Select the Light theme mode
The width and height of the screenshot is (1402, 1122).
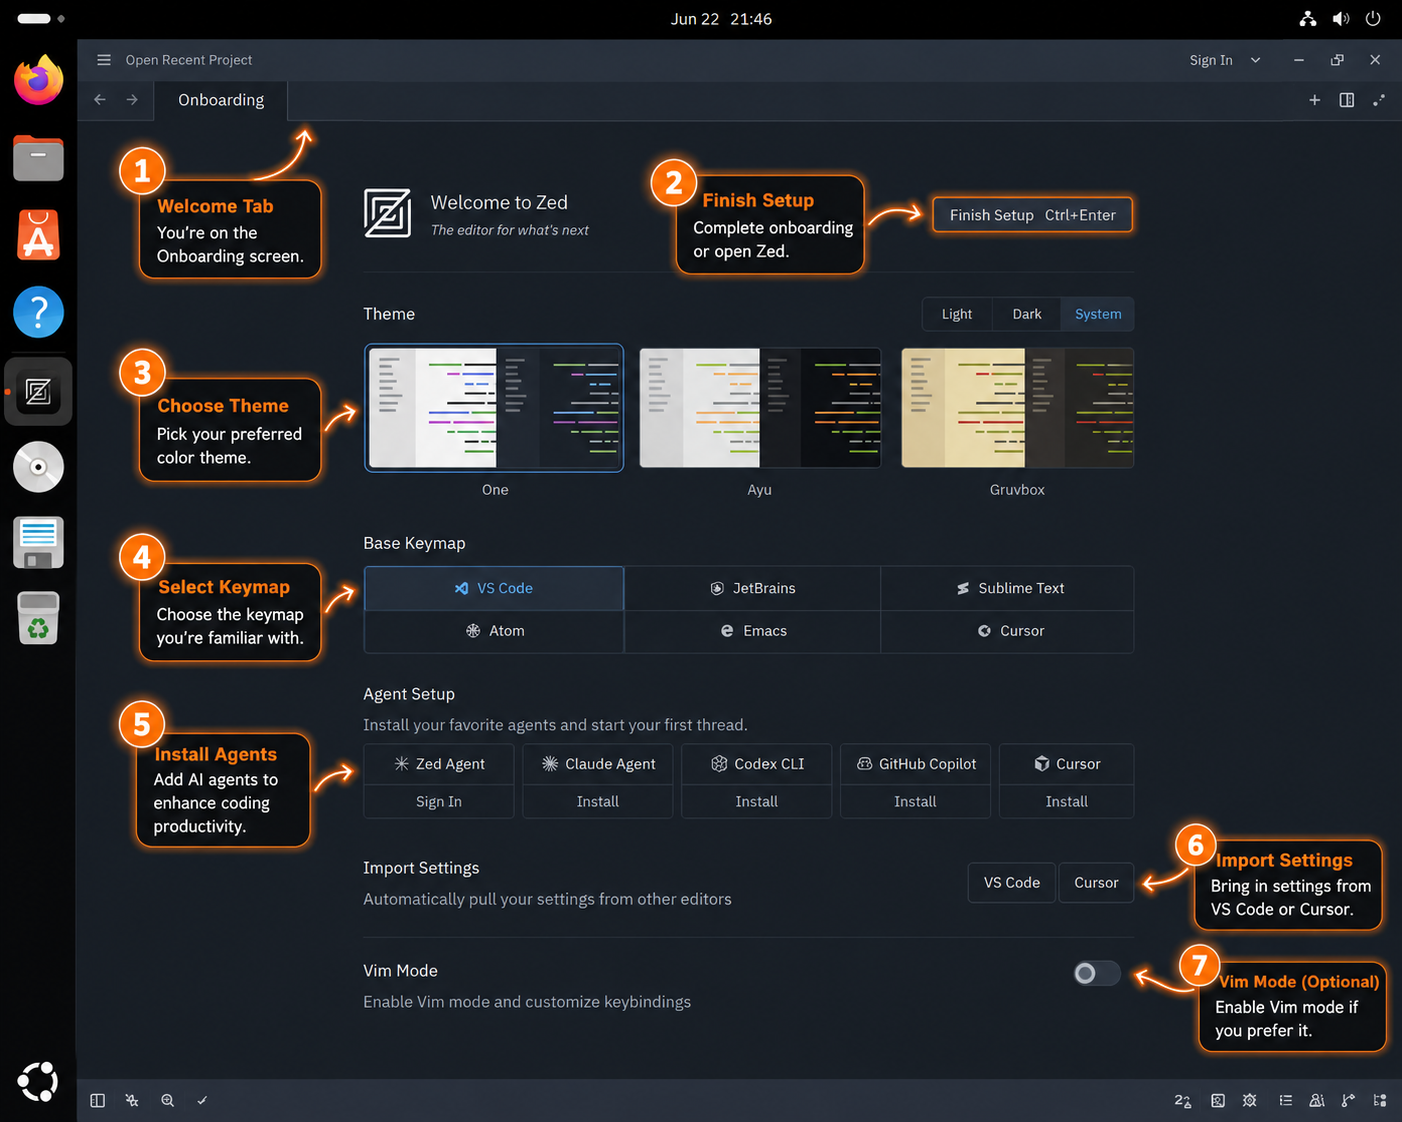coord(957,314)
